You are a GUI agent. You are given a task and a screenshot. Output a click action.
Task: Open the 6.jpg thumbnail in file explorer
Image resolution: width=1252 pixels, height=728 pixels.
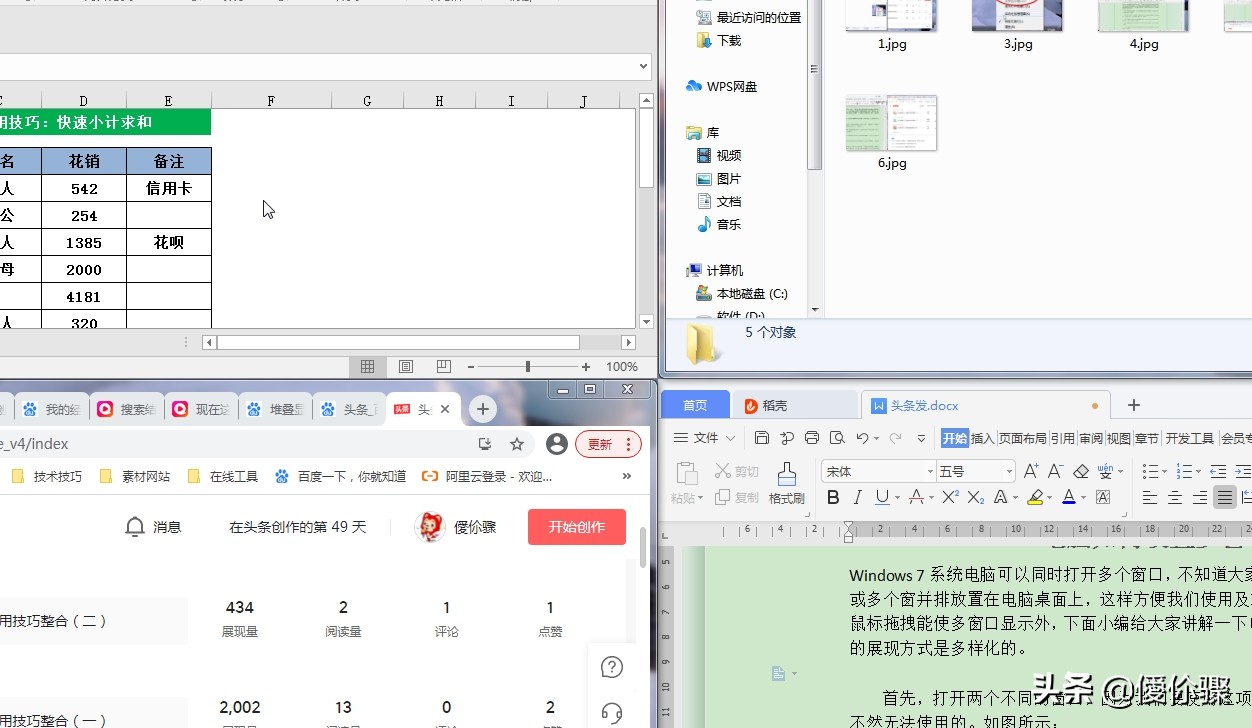(891, 122)
